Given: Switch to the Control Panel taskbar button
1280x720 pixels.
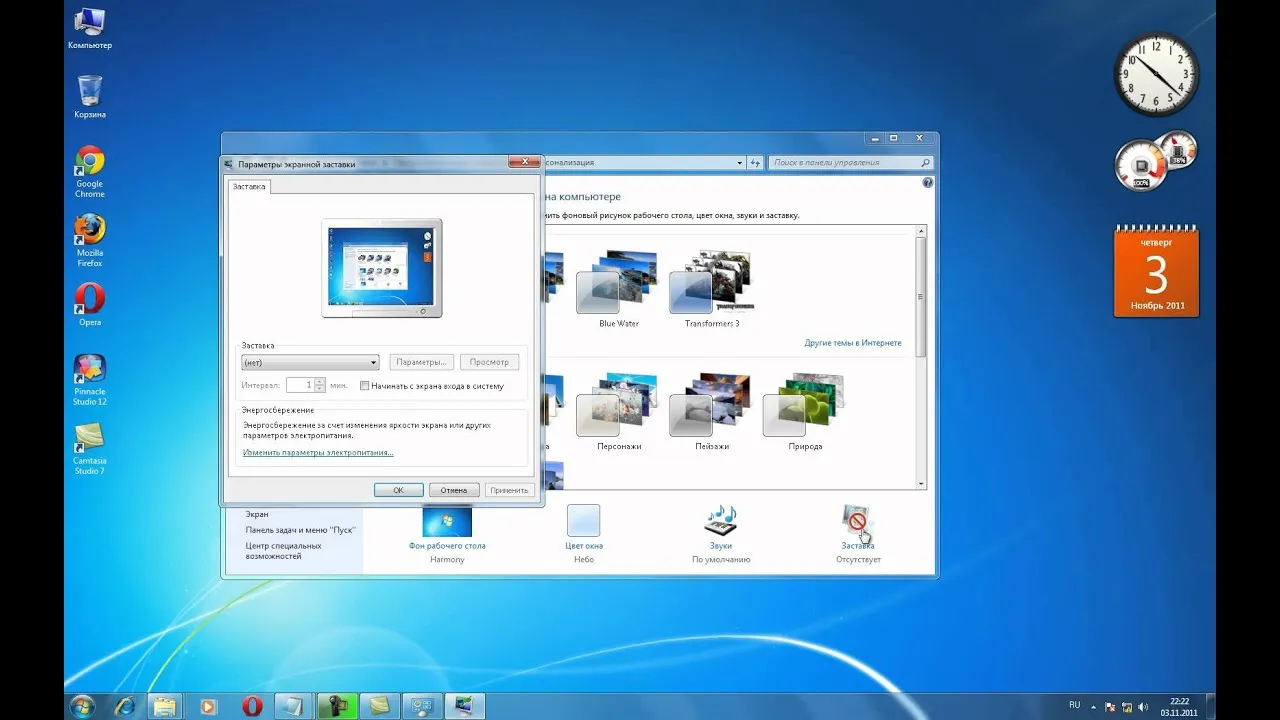Looking at the screenshot, I should pos(422,706).
